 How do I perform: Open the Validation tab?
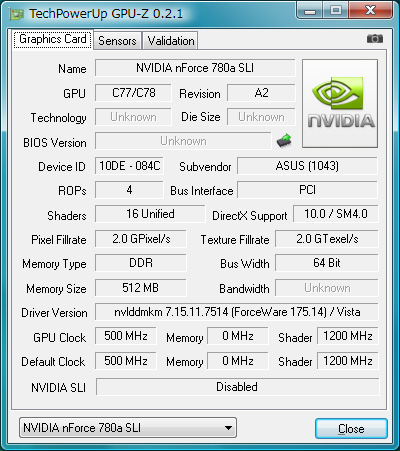point(171,41)
